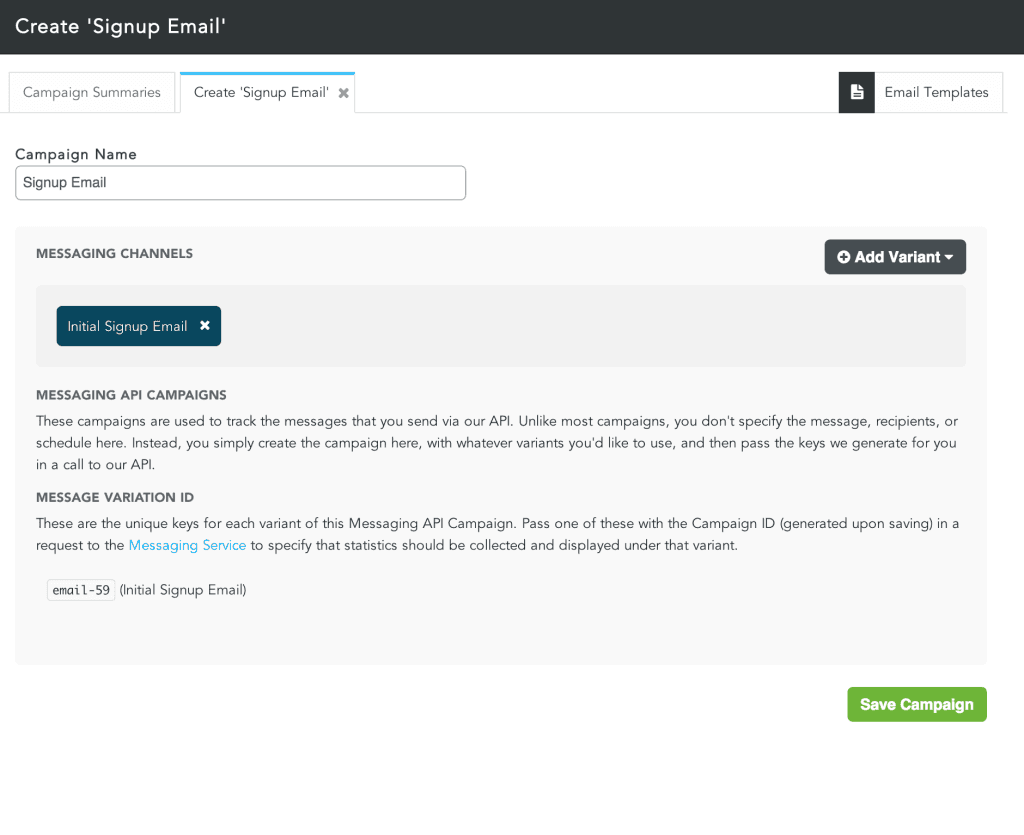Click the document icon beside Email Templates
Screen dimensions: 1024x835
[857, 92]
